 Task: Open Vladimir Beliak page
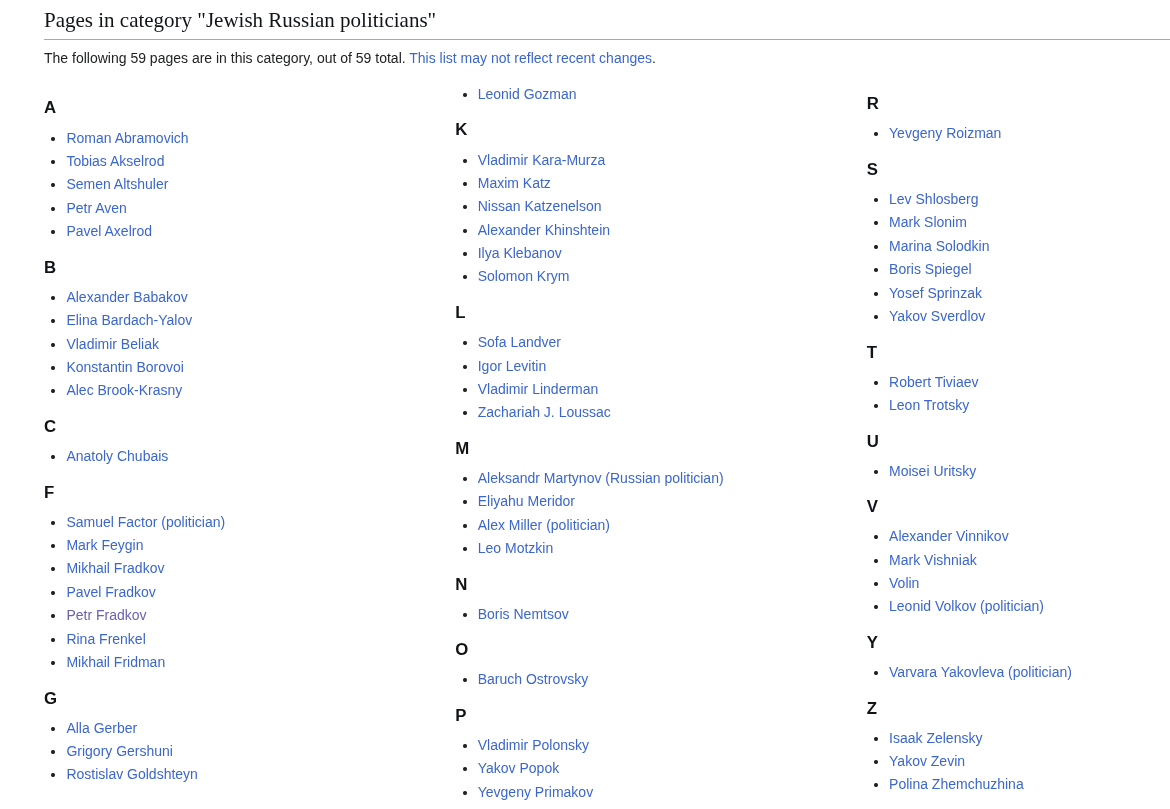point(113,344)
